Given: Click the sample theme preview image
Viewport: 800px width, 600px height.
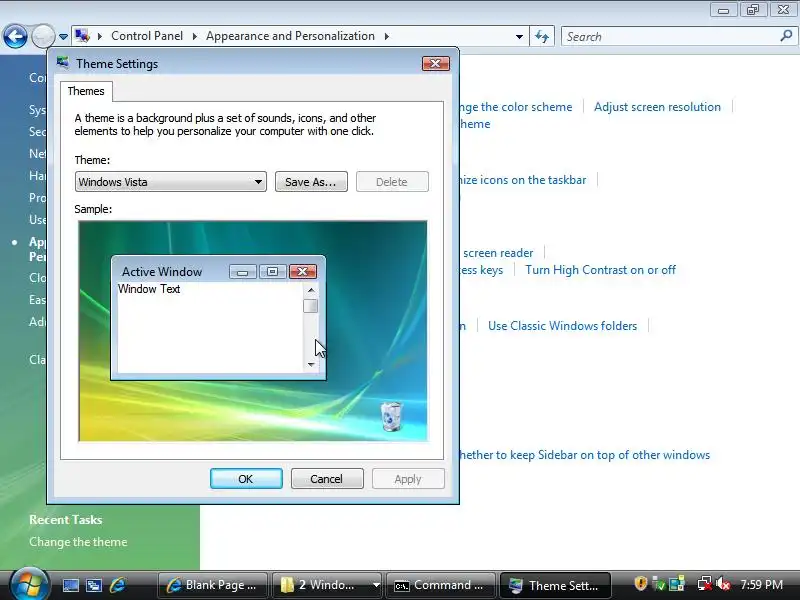Looking at the screenshot, I should coord(253,331).
